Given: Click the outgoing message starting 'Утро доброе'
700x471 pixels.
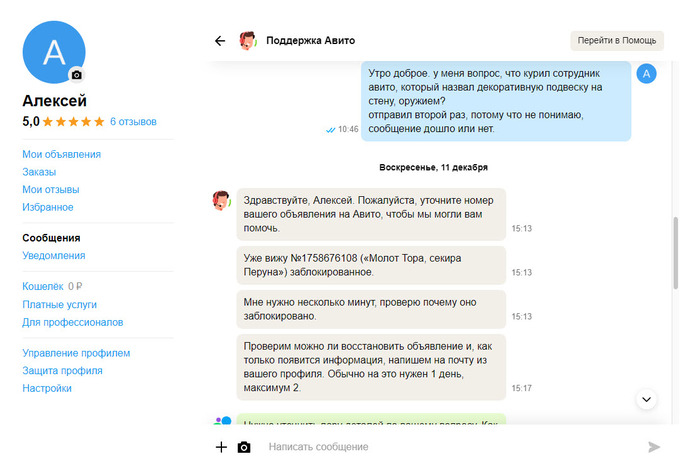Looking at the screenshot, I should pyautogui.click(x=496, y=101).
